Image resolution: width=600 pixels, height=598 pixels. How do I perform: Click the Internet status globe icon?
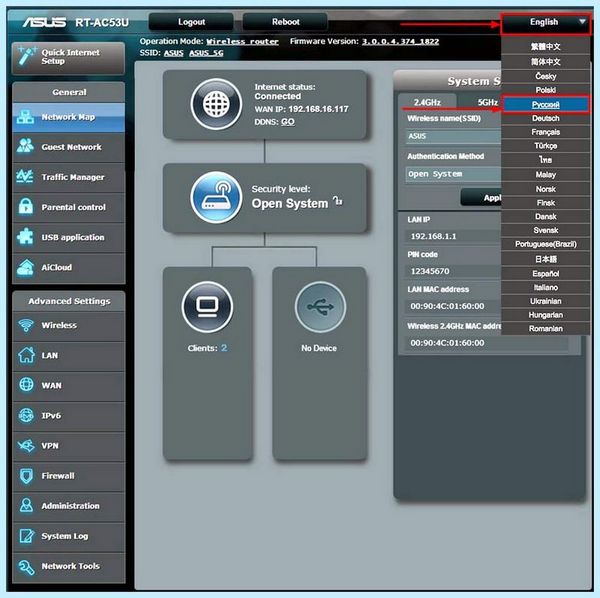(216, 104)
